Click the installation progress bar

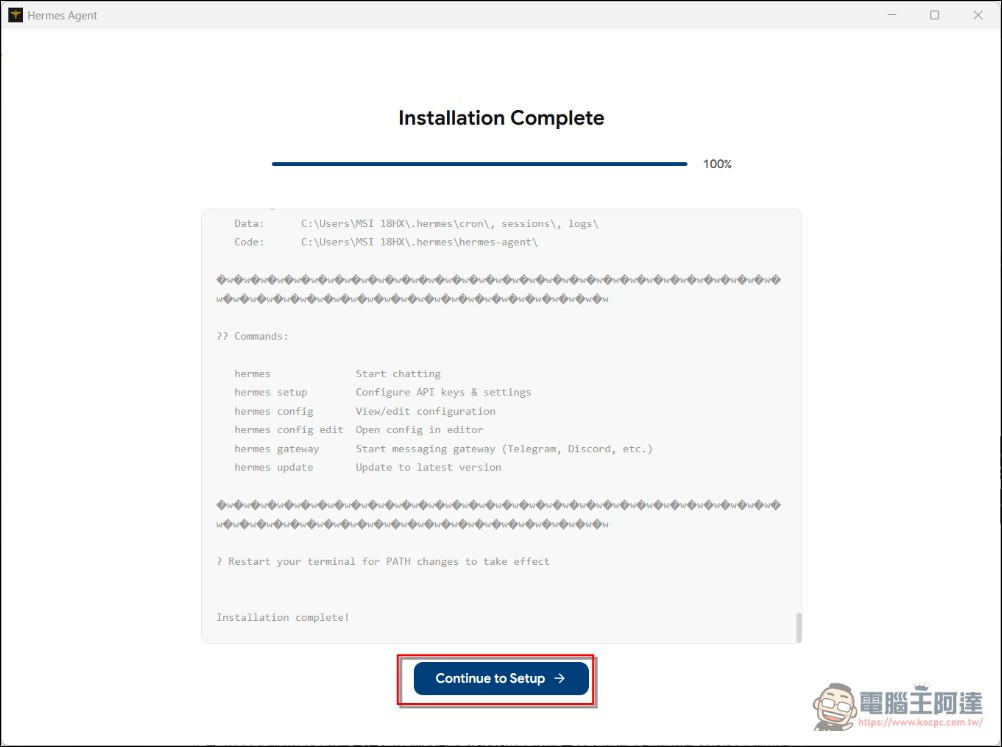point(479,164)
